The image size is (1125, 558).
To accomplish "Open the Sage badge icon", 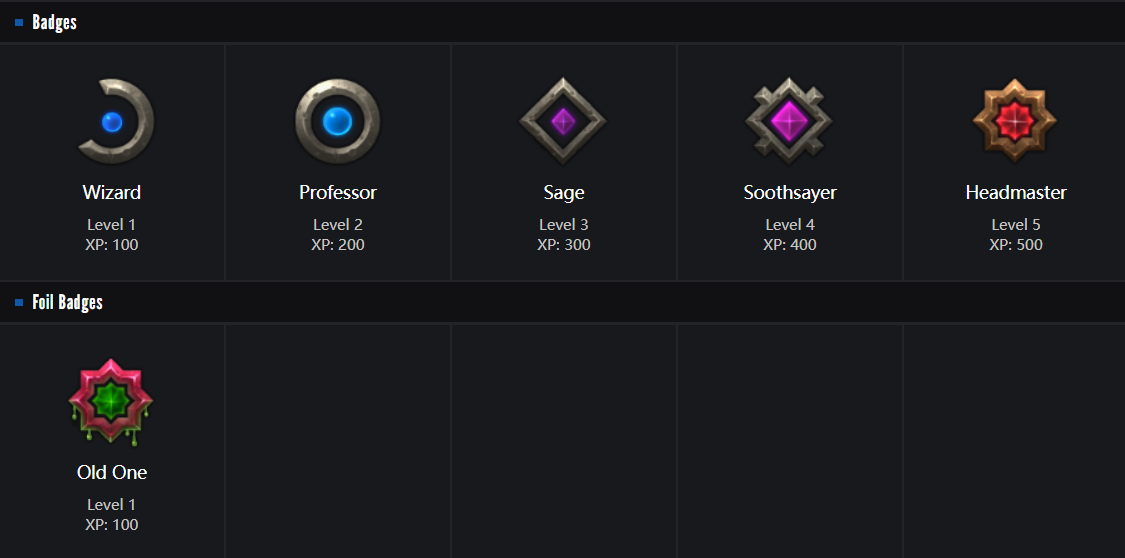I will coord(563,121).
